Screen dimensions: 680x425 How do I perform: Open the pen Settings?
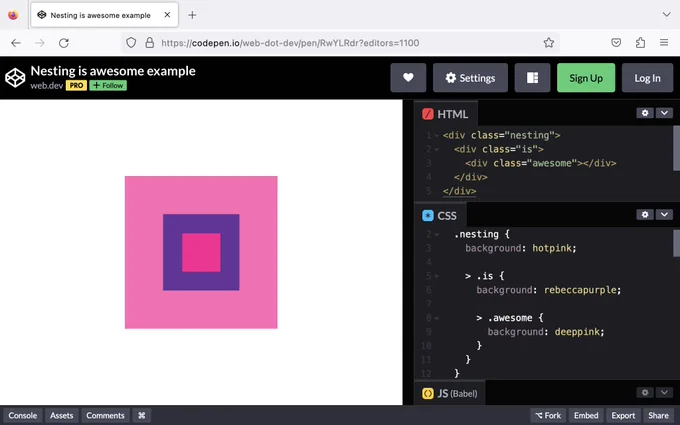click(x=470, y=78)
